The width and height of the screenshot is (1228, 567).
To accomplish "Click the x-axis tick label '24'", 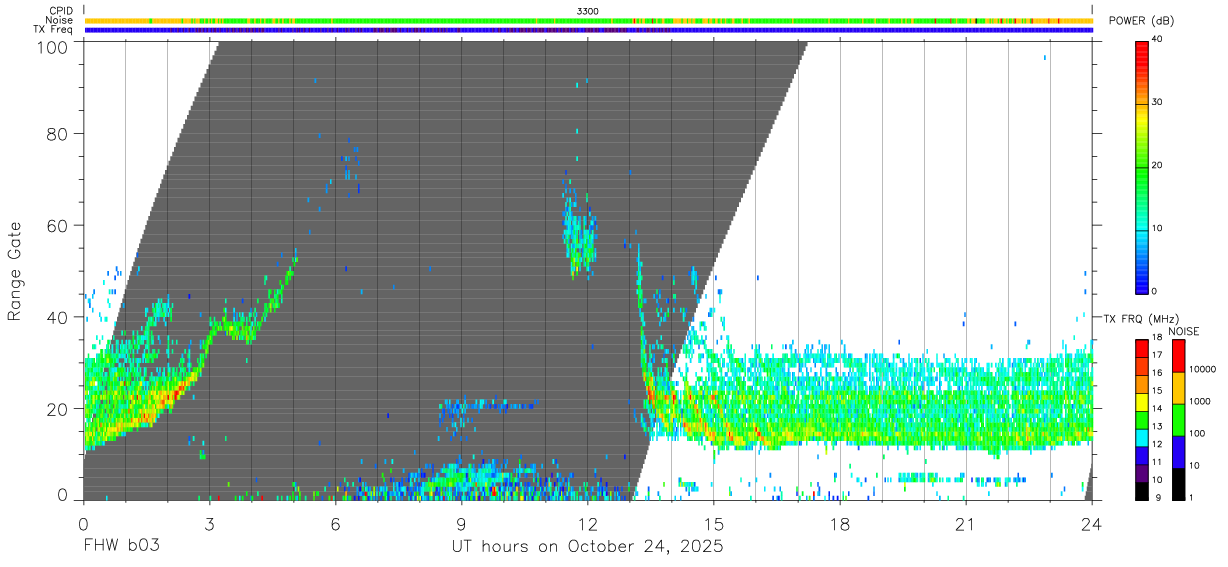I will pos(1092,524).
